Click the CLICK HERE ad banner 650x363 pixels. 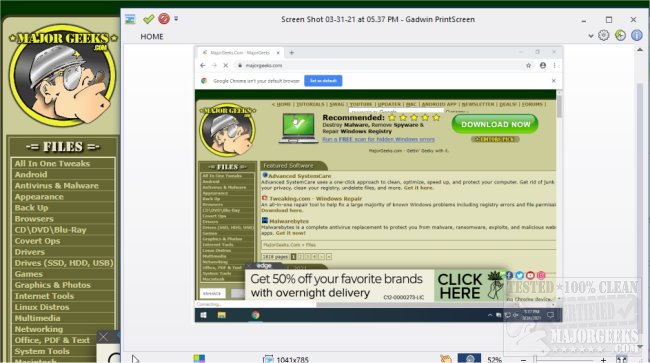click(x=471, y=286)
